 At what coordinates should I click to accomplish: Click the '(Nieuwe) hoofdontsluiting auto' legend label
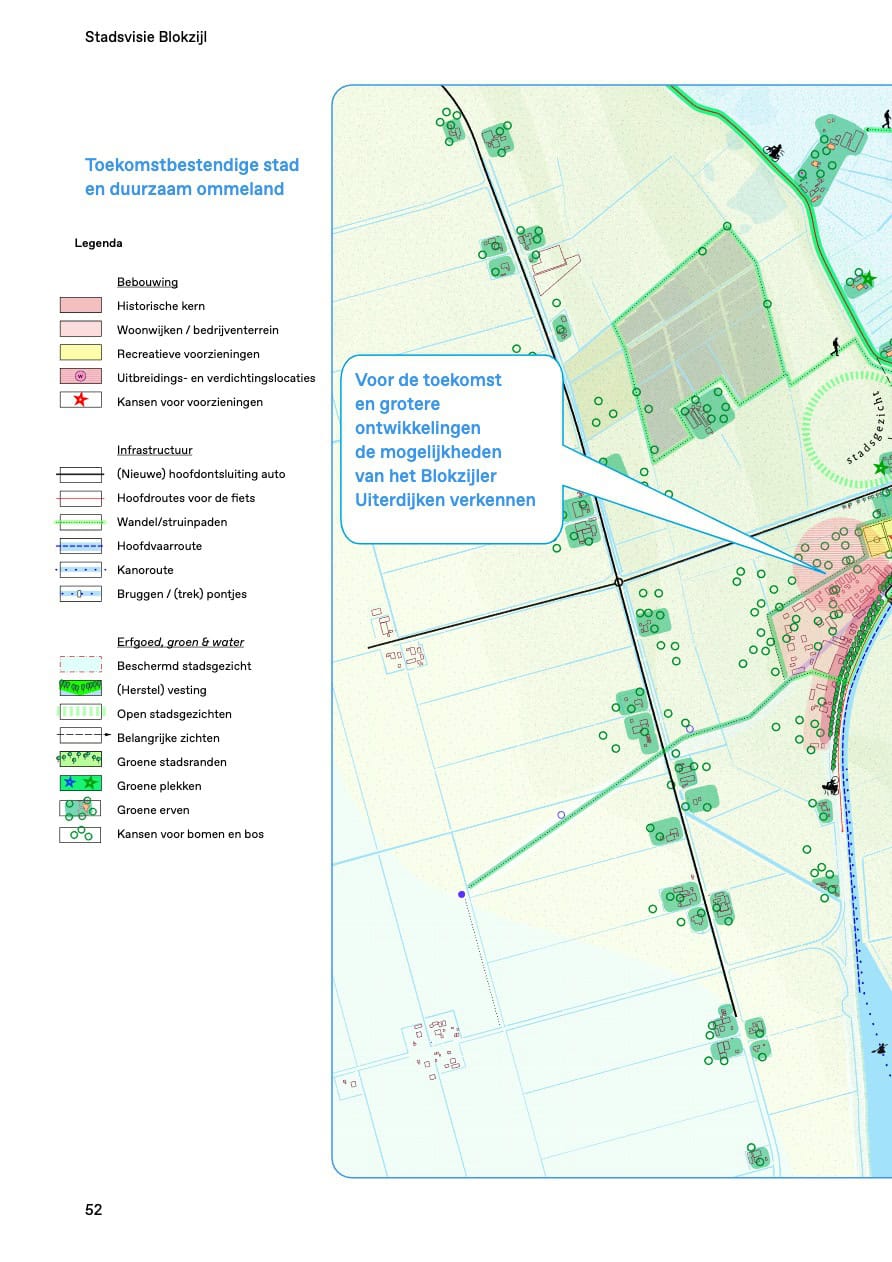[x=201, y=474]
